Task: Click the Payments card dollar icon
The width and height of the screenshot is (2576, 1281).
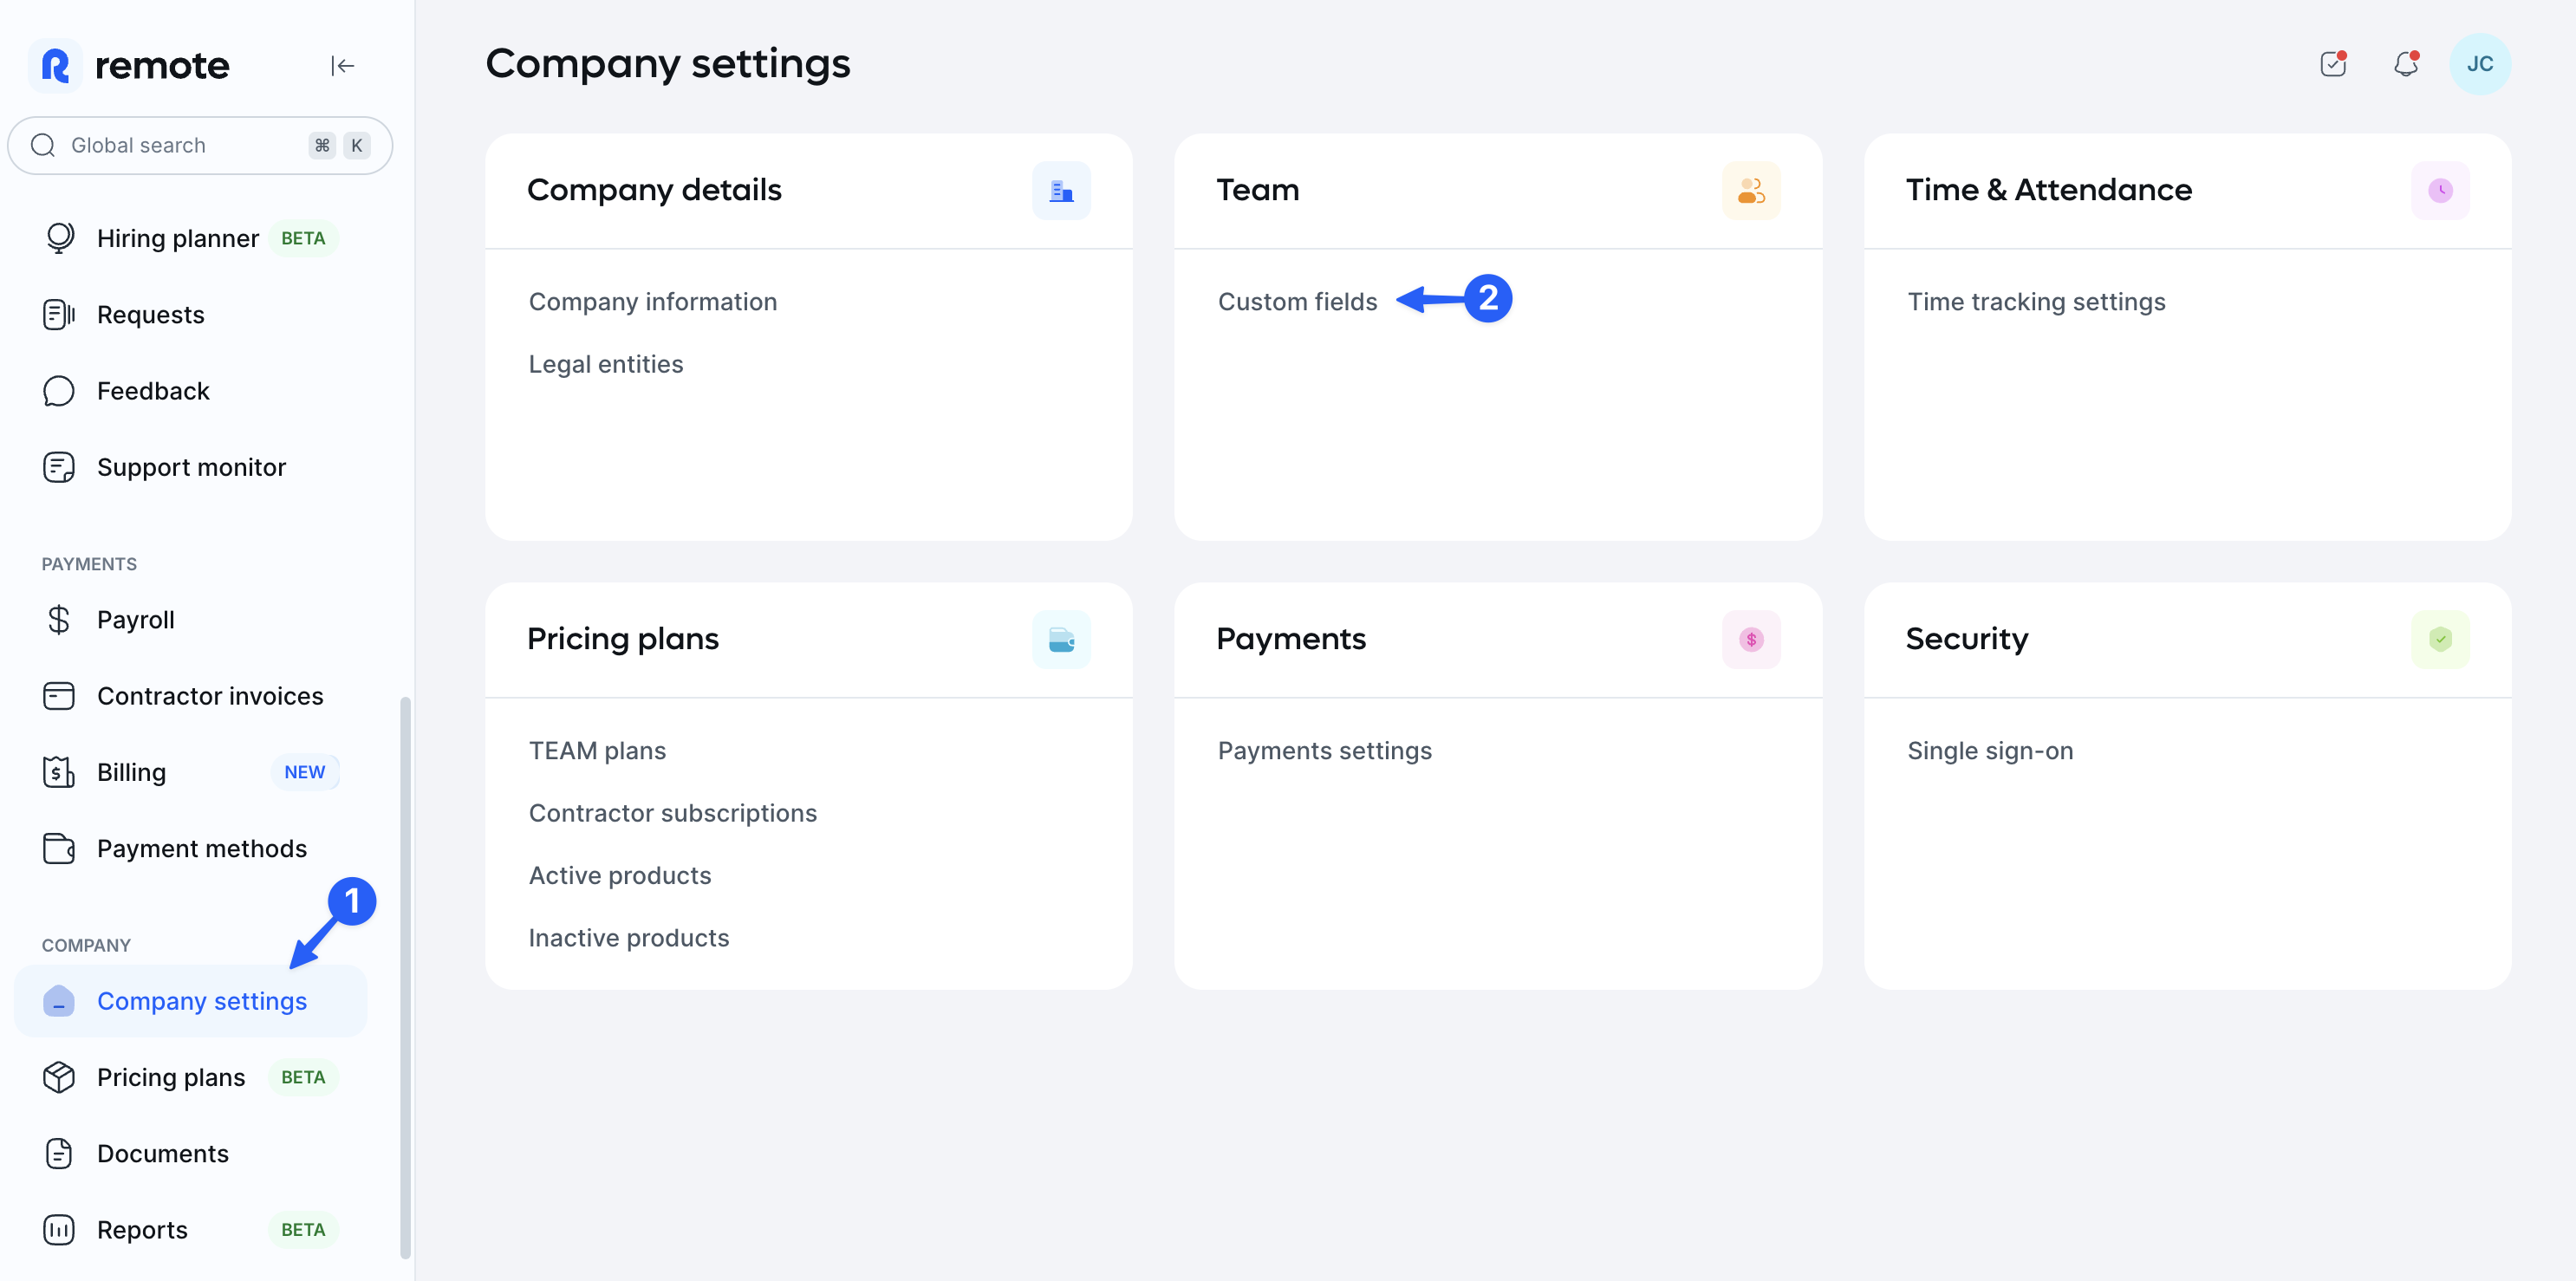Action: pyautogui.click(x=1751, y=639)
